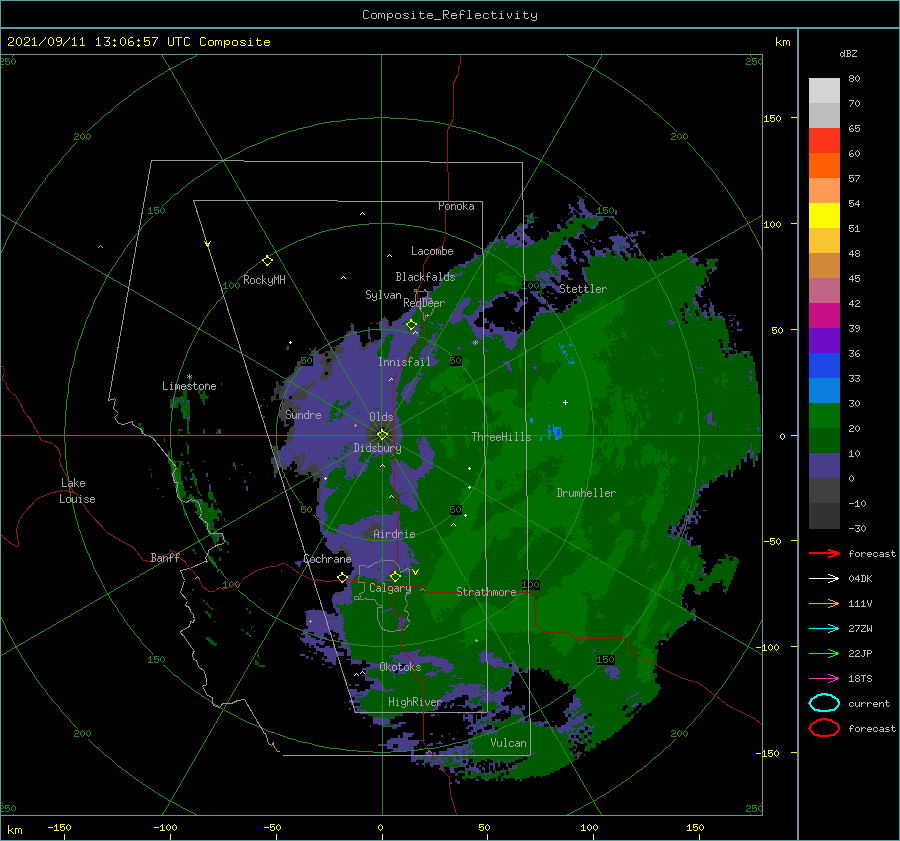This screenshot has height=841, width=900.
Task: Click the cyan current ellipse icon
Action: [x=824, y=703]
